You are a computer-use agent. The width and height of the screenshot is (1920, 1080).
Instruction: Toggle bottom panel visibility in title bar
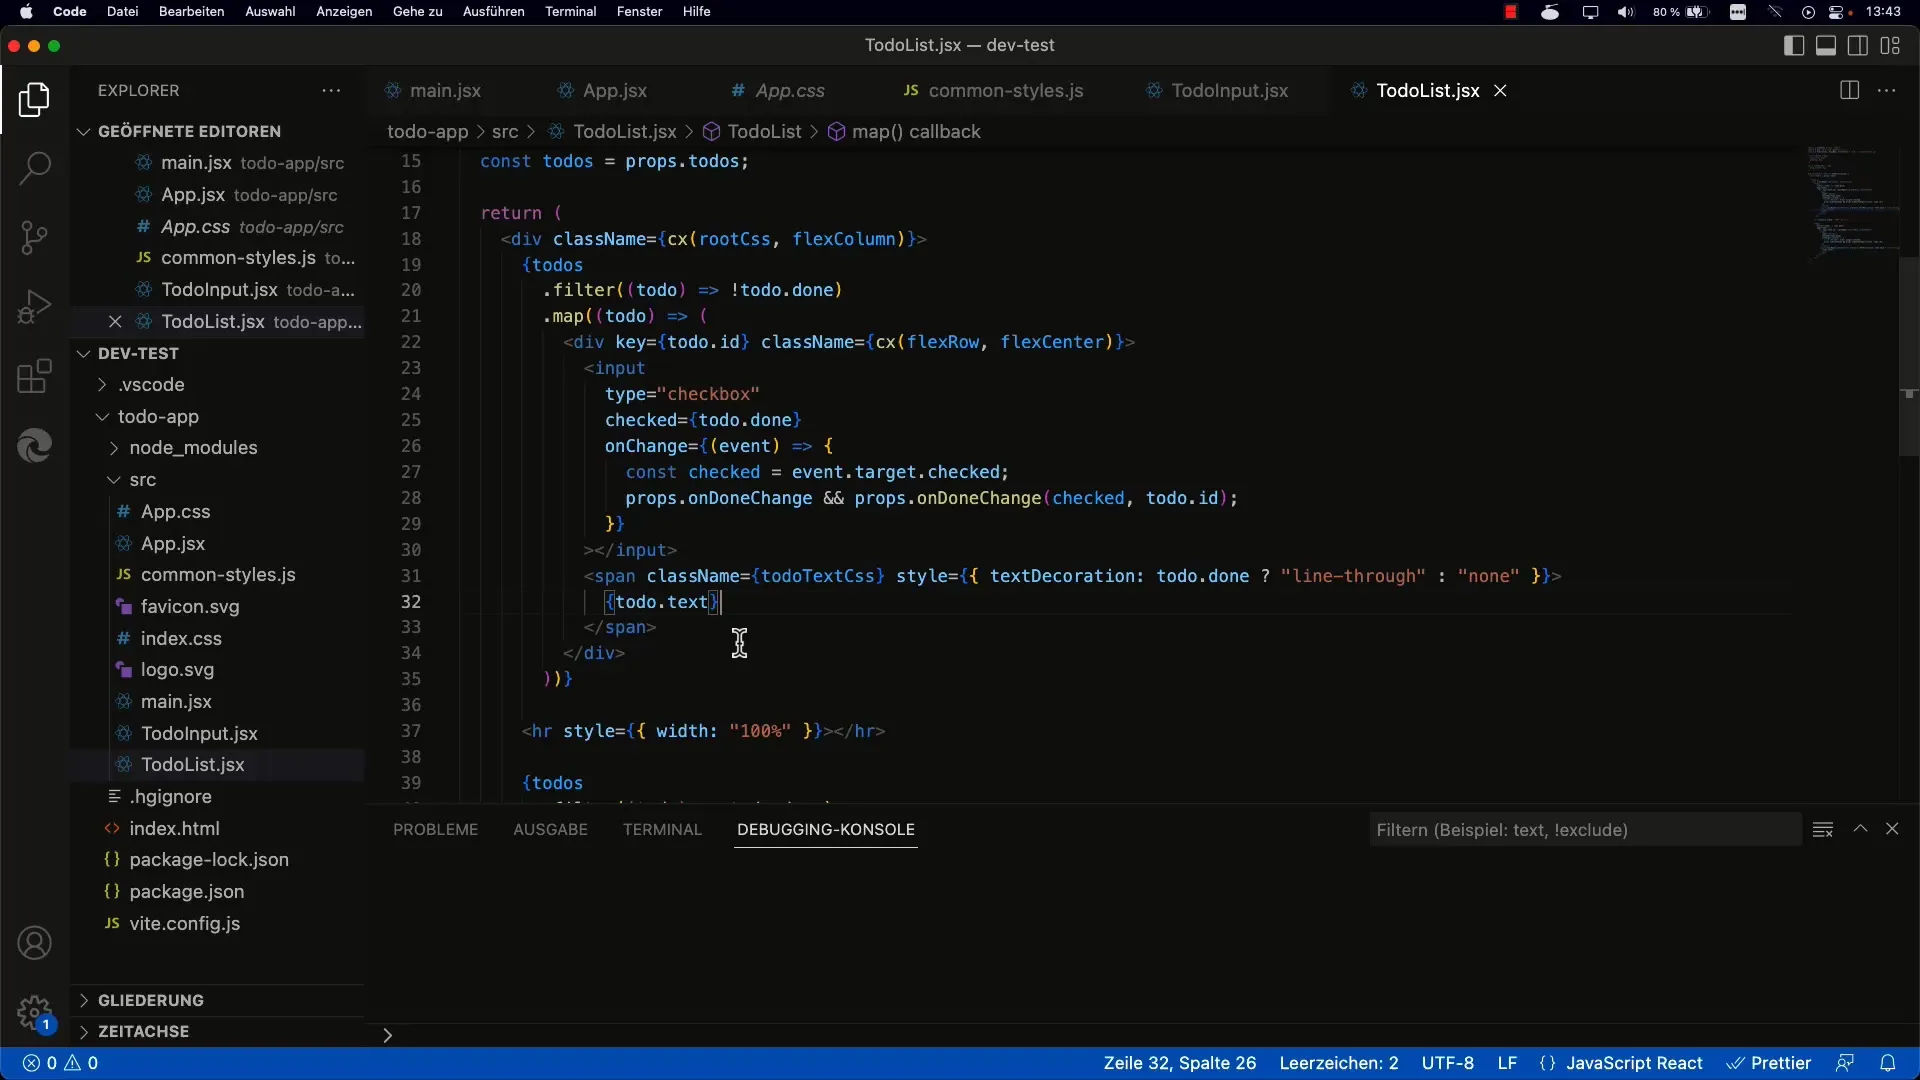click(1826, 45)
